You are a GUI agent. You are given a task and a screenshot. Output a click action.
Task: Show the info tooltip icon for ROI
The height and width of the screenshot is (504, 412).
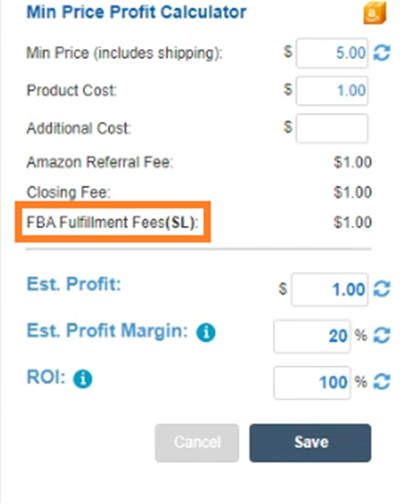(83, 379)
